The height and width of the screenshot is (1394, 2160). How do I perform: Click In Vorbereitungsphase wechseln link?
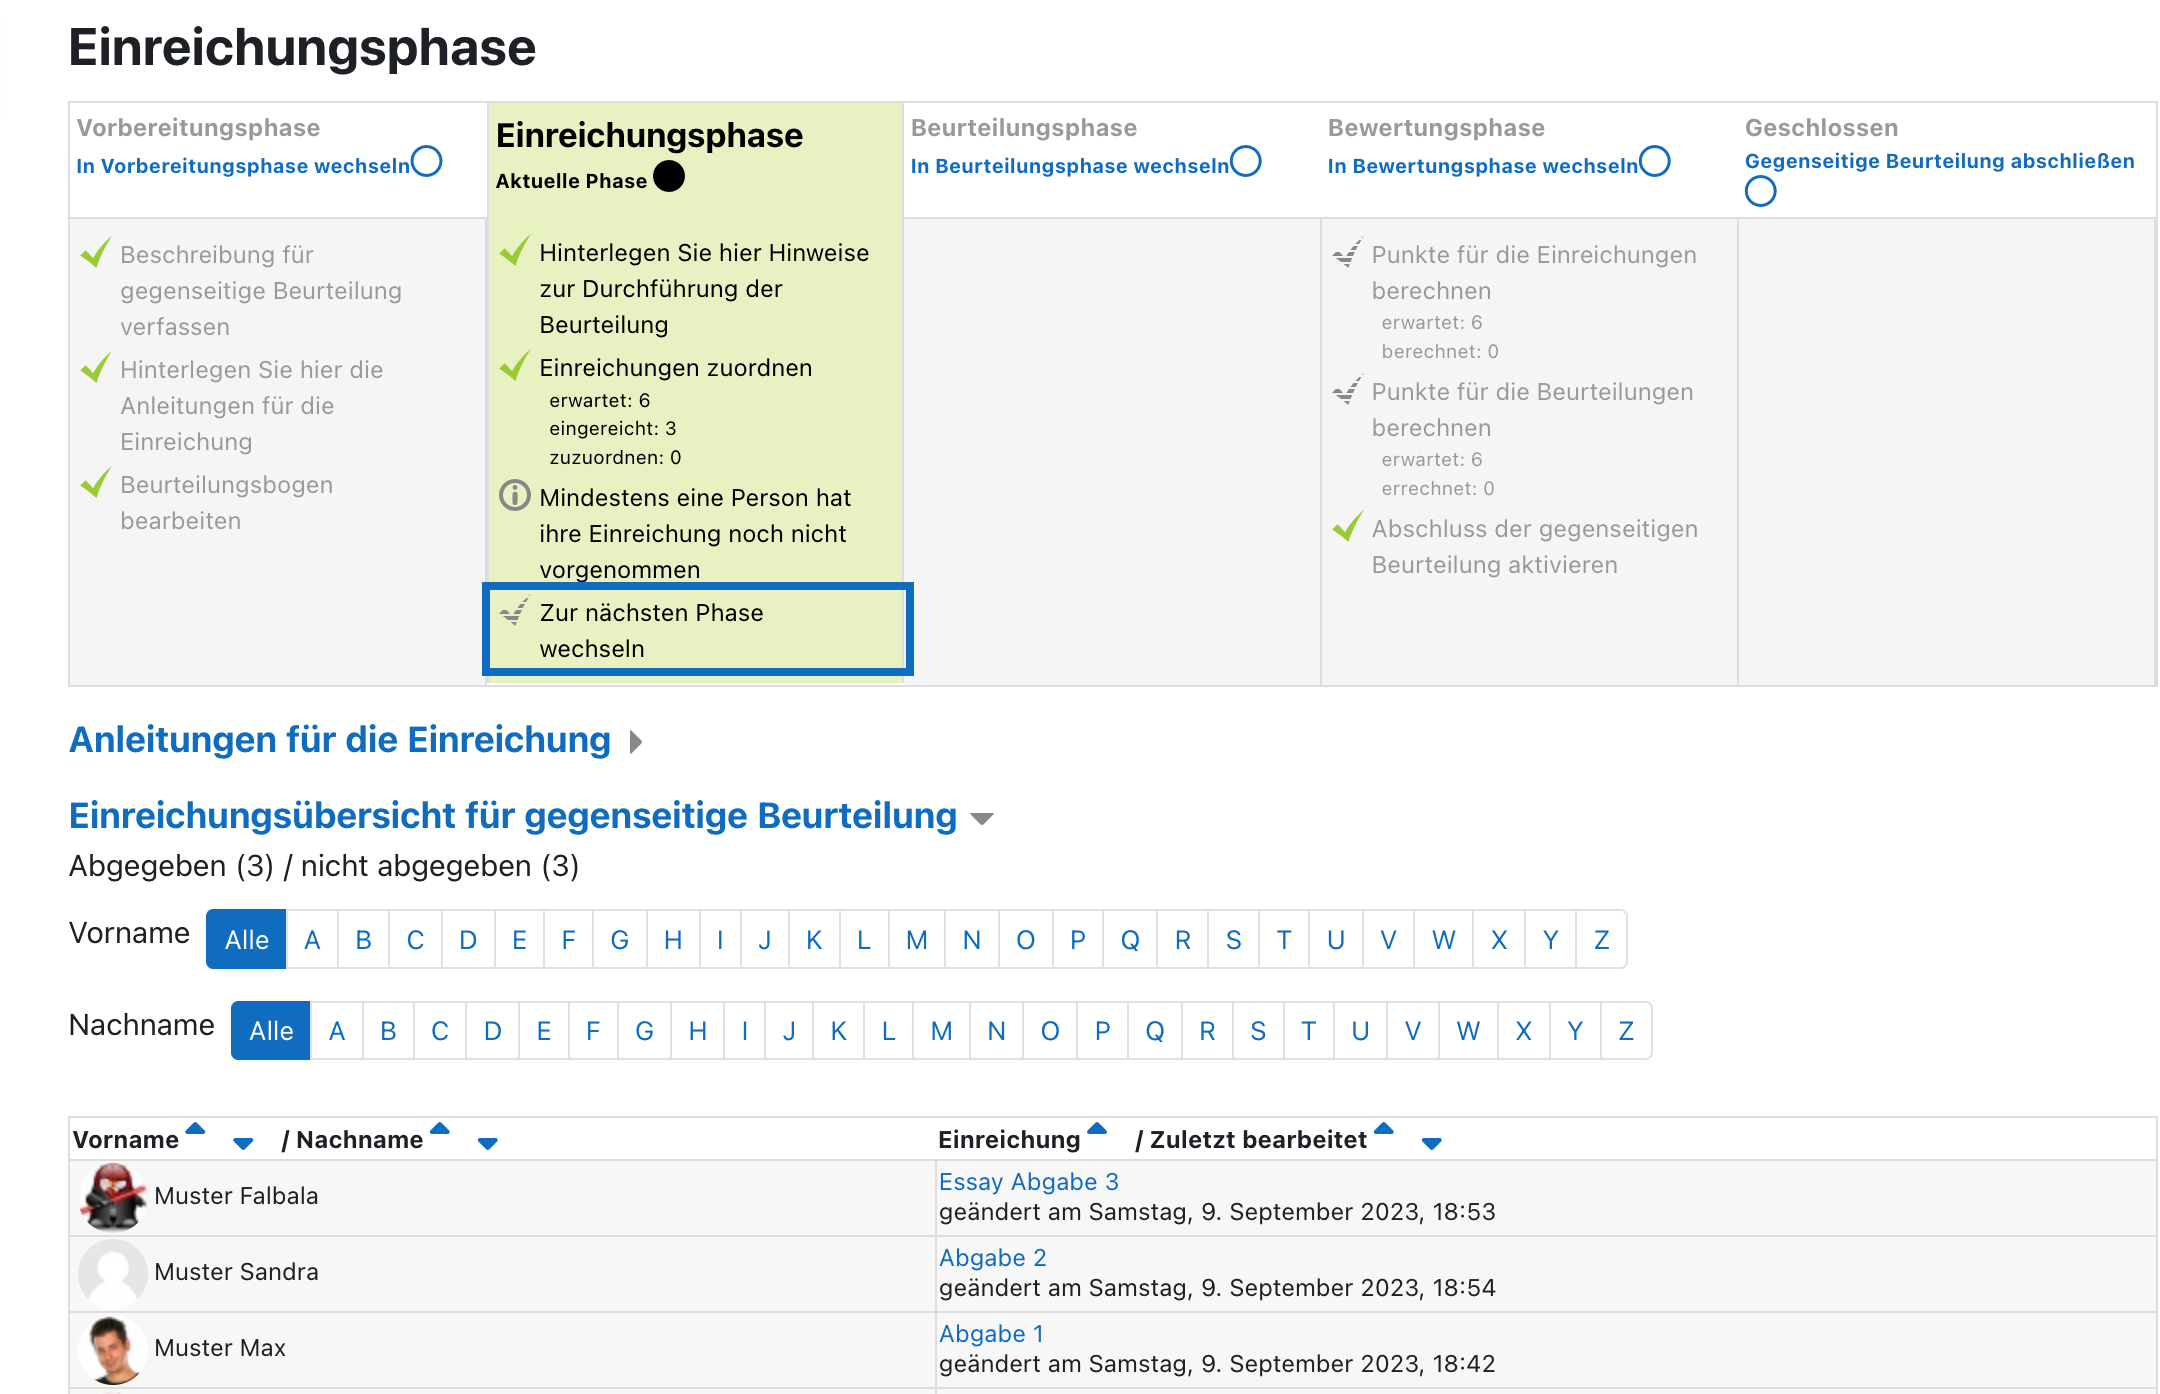[243, 166]
